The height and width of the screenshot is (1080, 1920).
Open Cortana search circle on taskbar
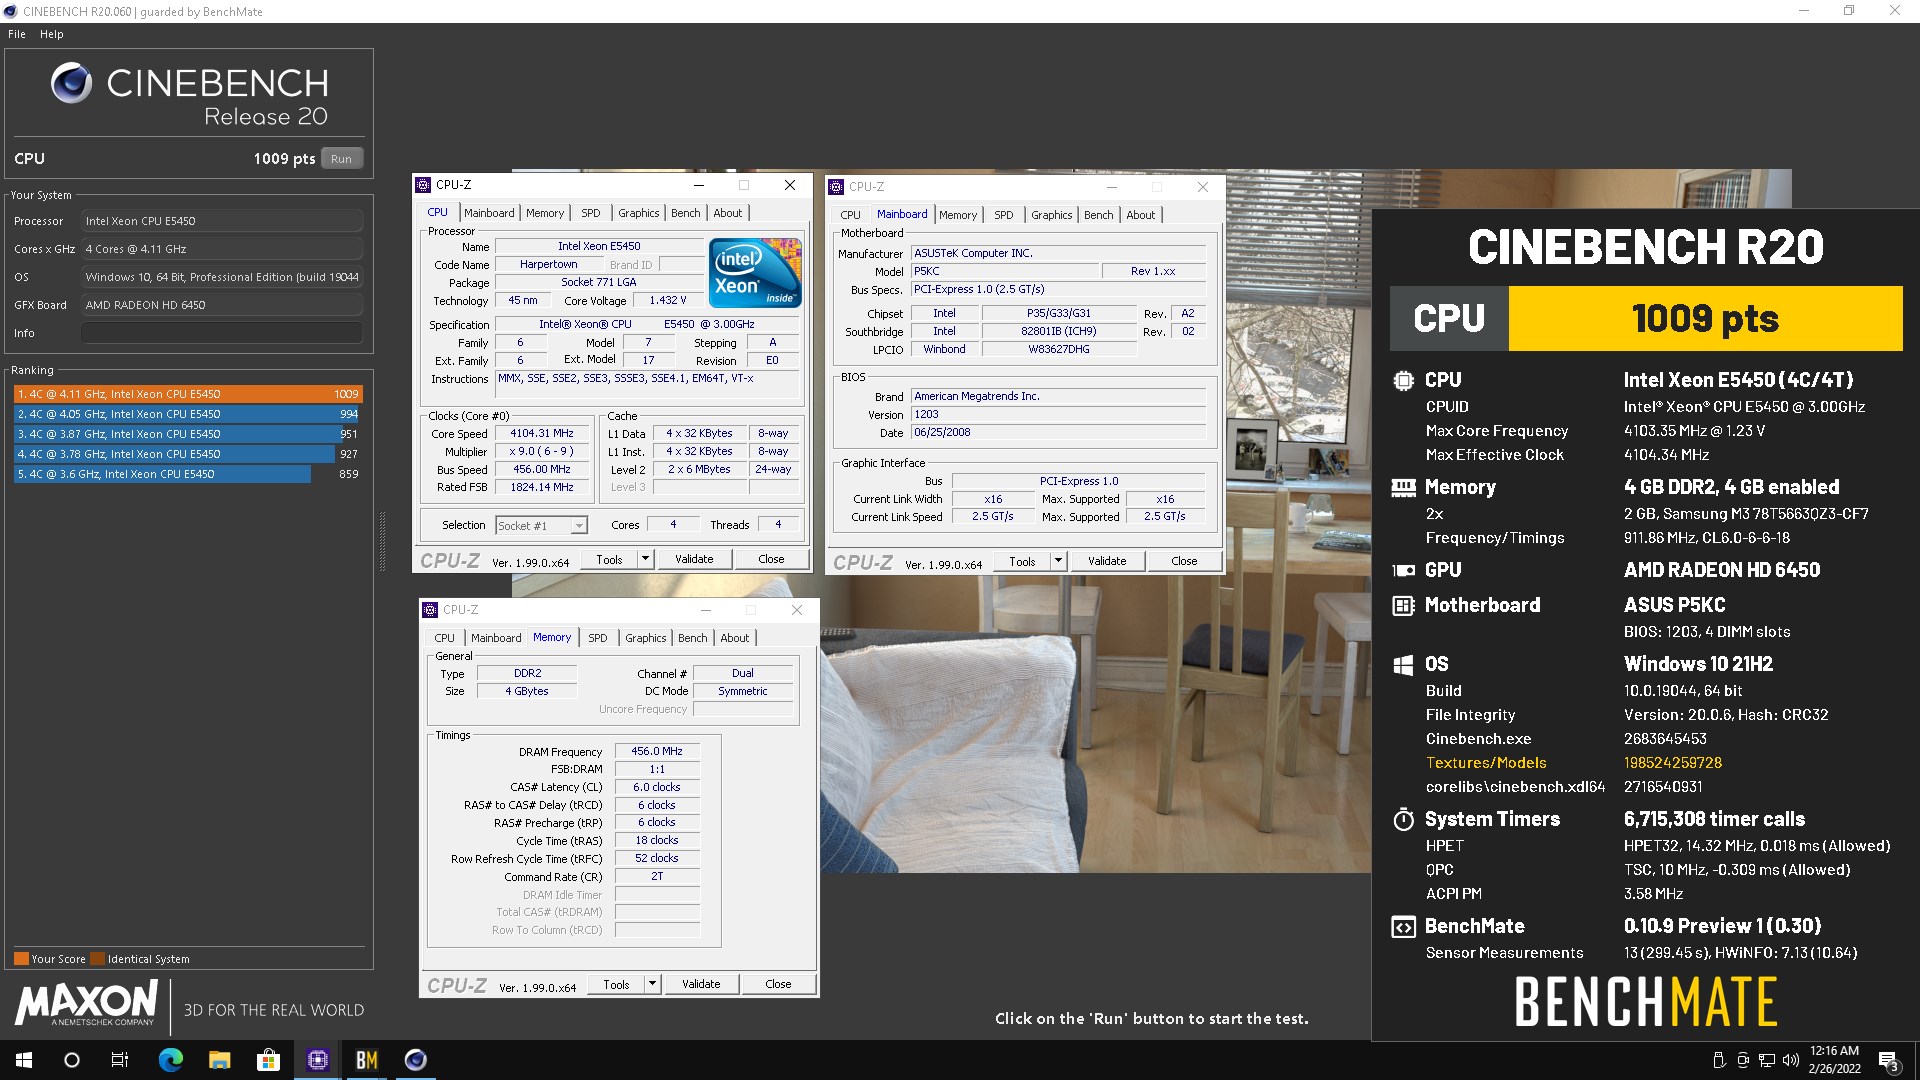pyautogui.click(x=72, y=1060)
